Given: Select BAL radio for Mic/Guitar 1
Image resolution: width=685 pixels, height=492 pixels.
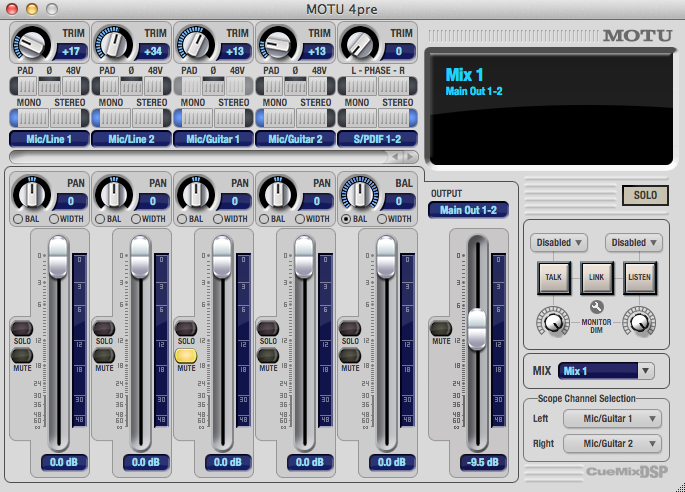Looking at the screenshot, I should [182, 219].
